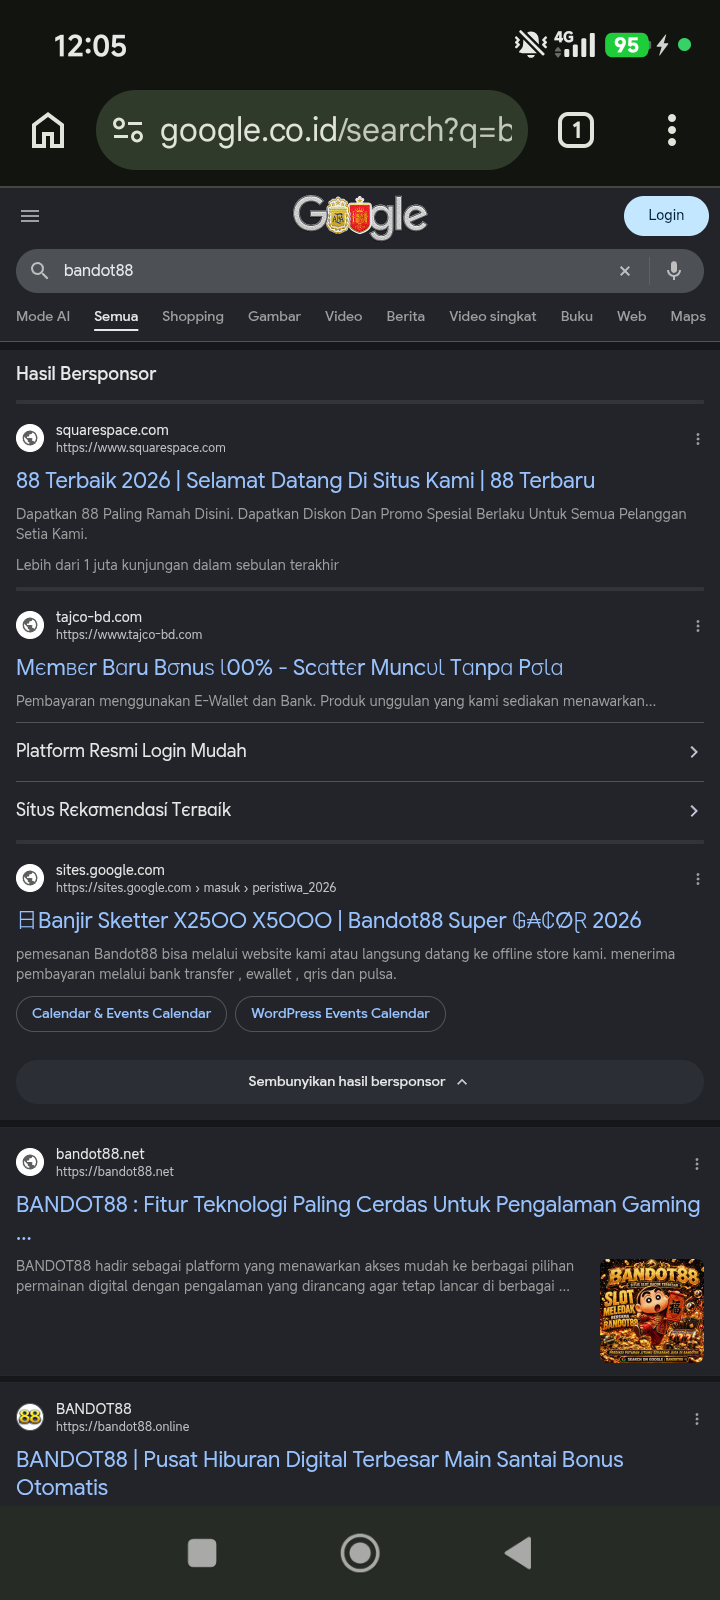Tap the Login button

pos(666,216)
